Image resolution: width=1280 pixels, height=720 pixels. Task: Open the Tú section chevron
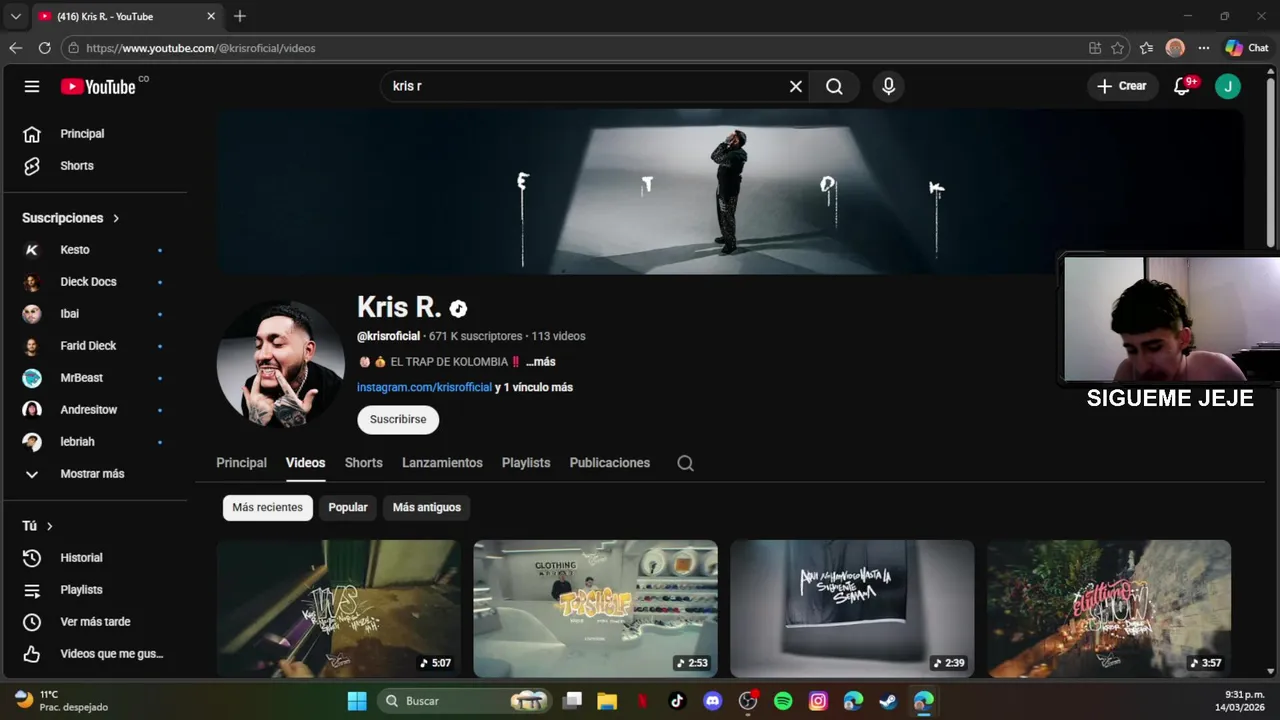[49, 526]
